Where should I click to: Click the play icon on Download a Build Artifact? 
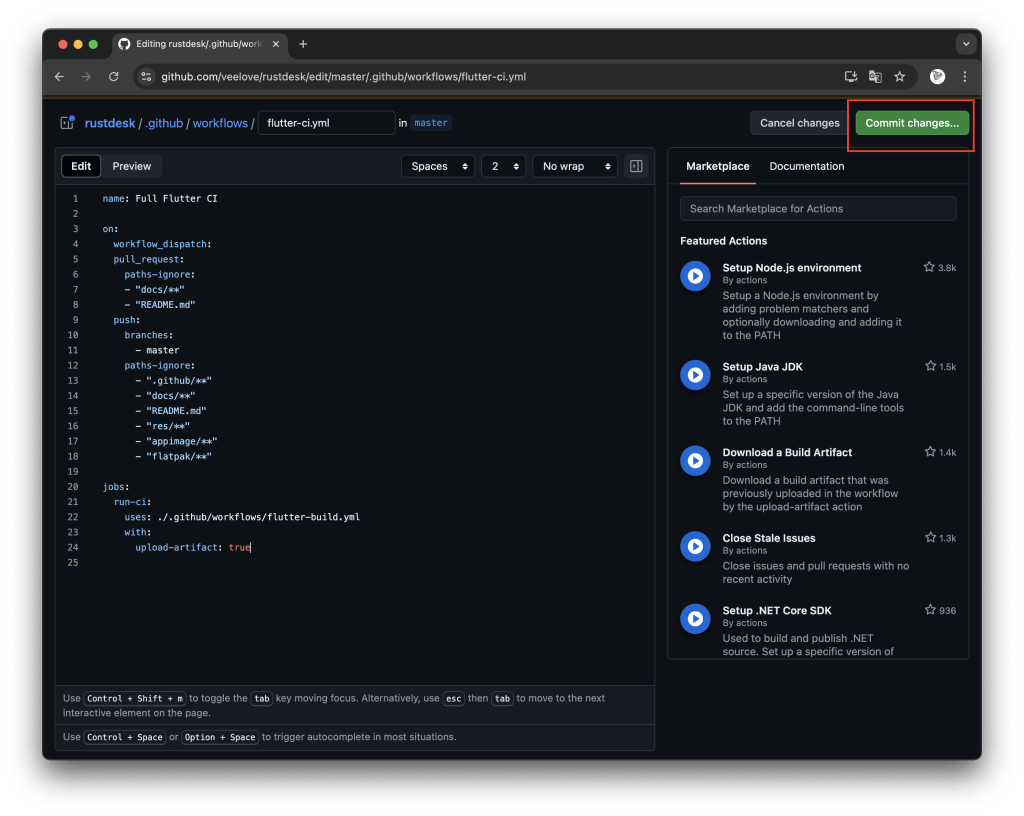coord(695,460)
